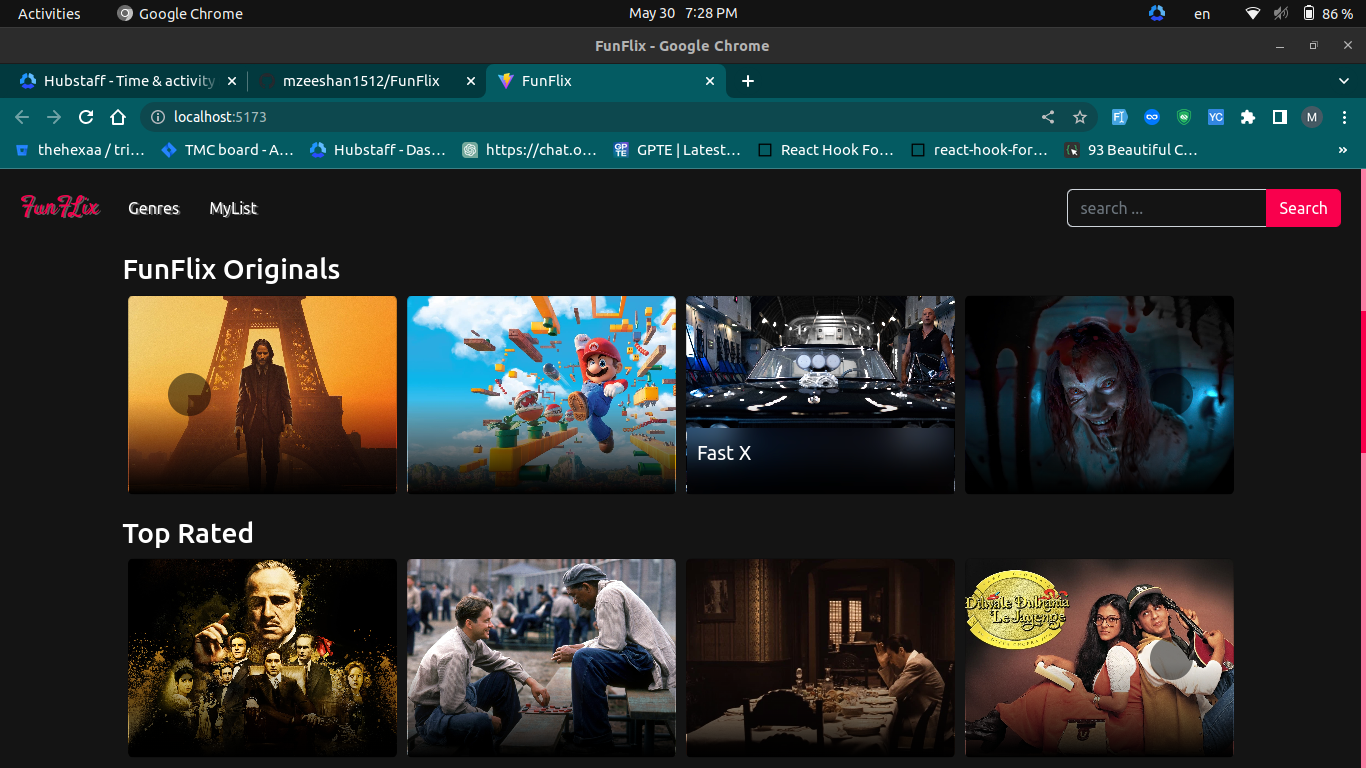Click the Top Rated heading
The width and height of the screenshot is (1366, 768).
point(188,533)
